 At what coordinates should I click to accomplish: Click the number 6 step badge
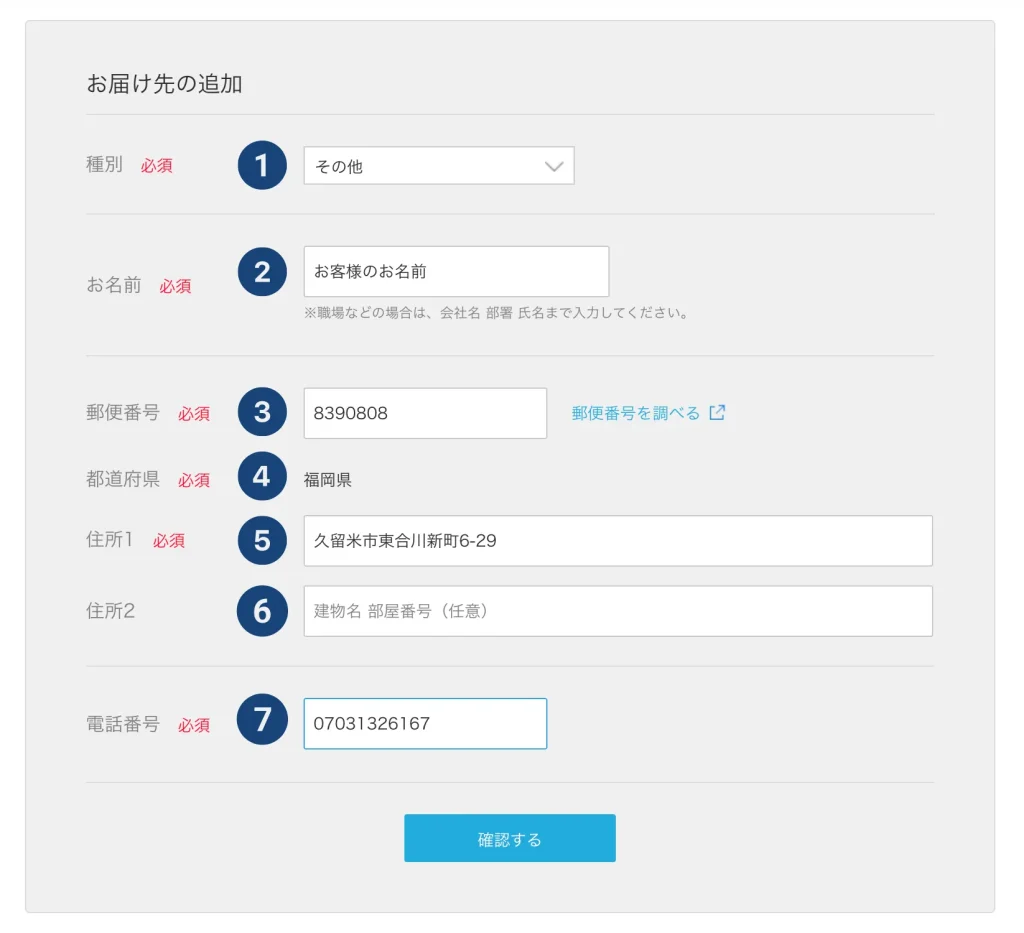click(x=262, y=611)
